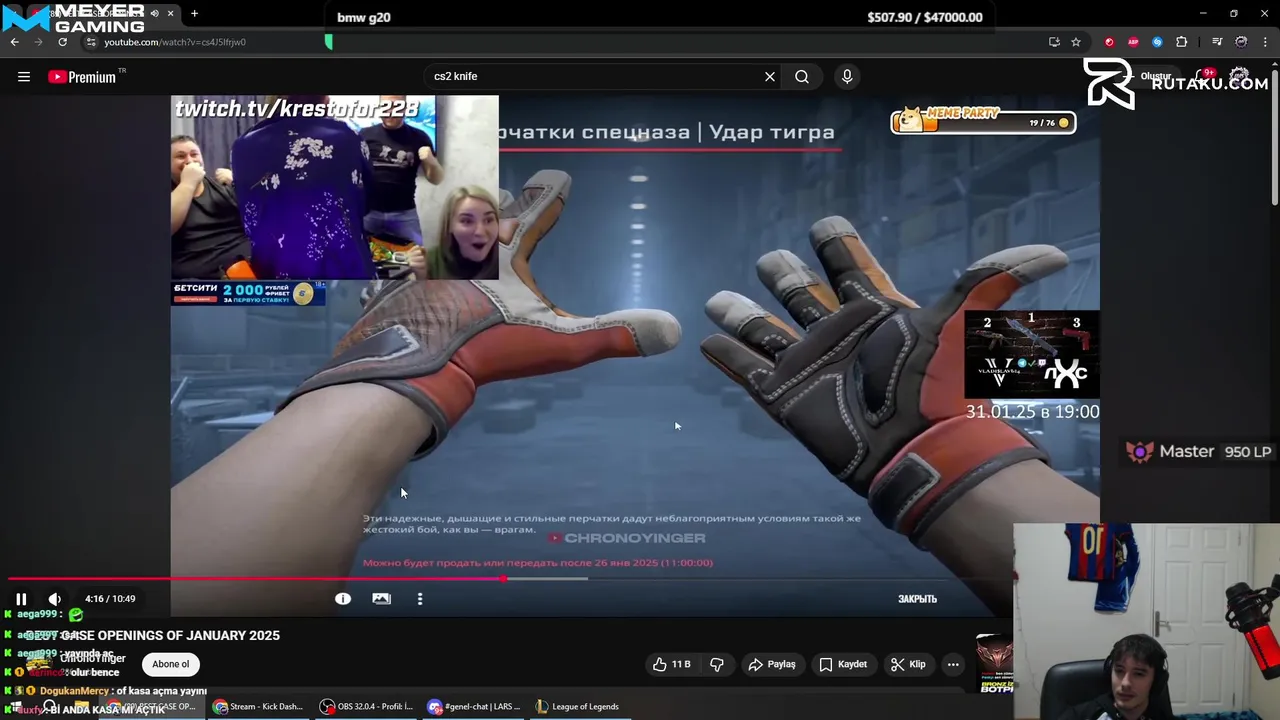Open YouTube notifications bell
This screenshot has width=1280, height=720.
[1203, 77]
